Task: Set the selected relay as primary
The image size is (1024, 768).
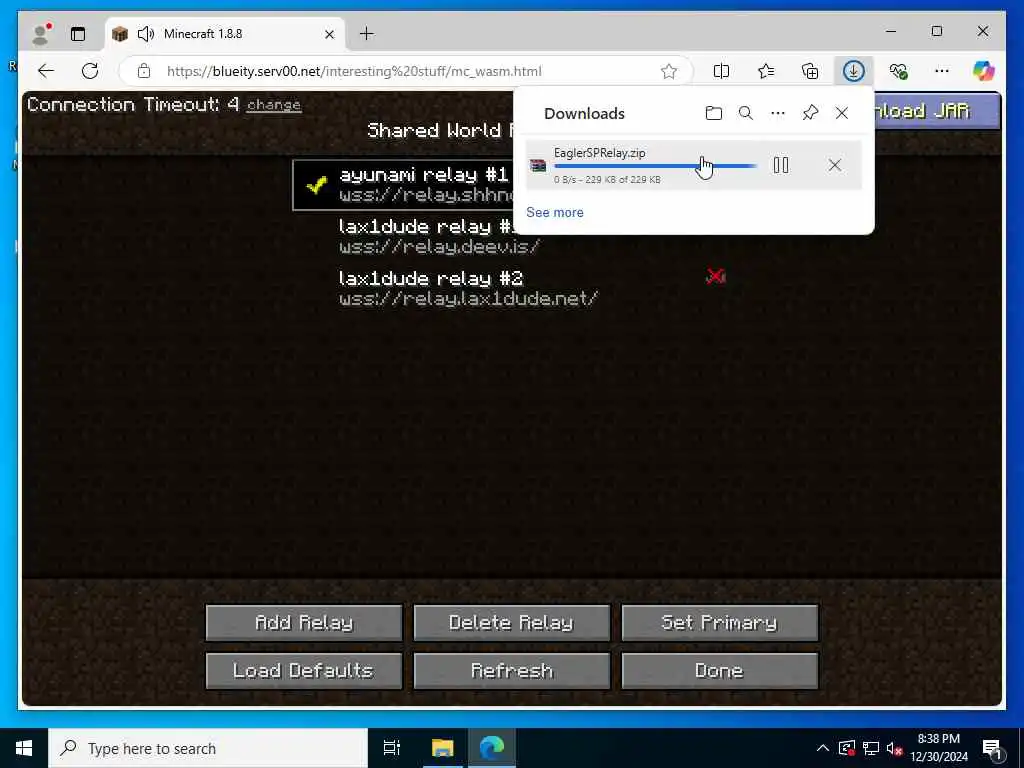Action: tap(720, 622)
